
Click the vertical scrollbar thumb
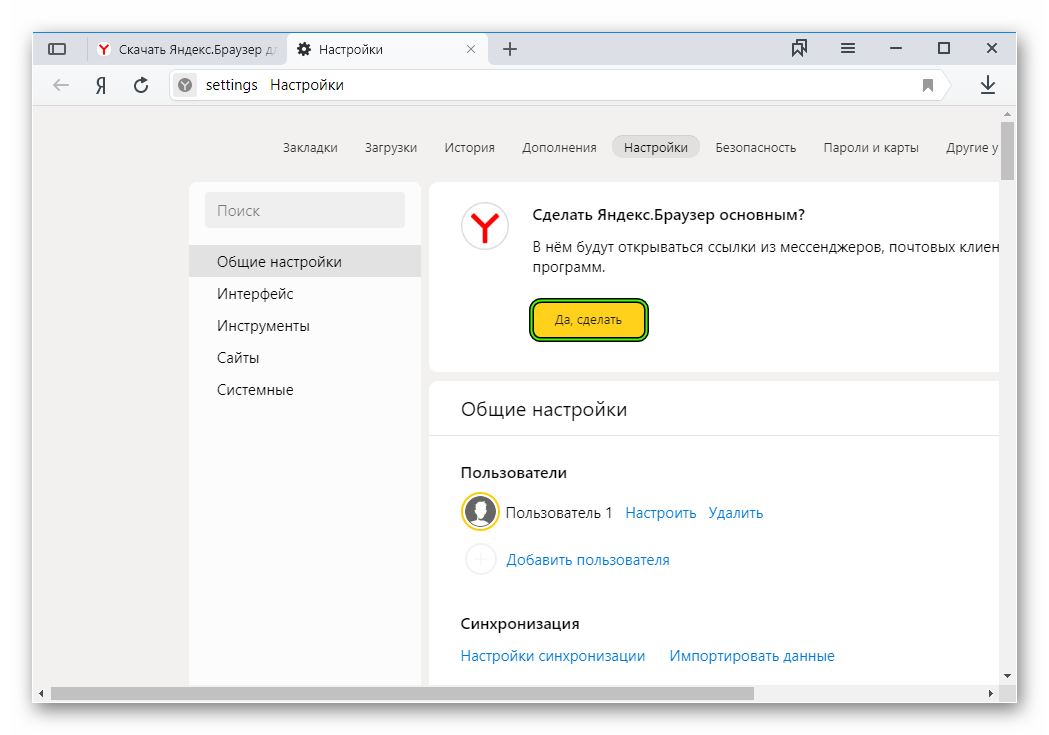click(1008, 150)
